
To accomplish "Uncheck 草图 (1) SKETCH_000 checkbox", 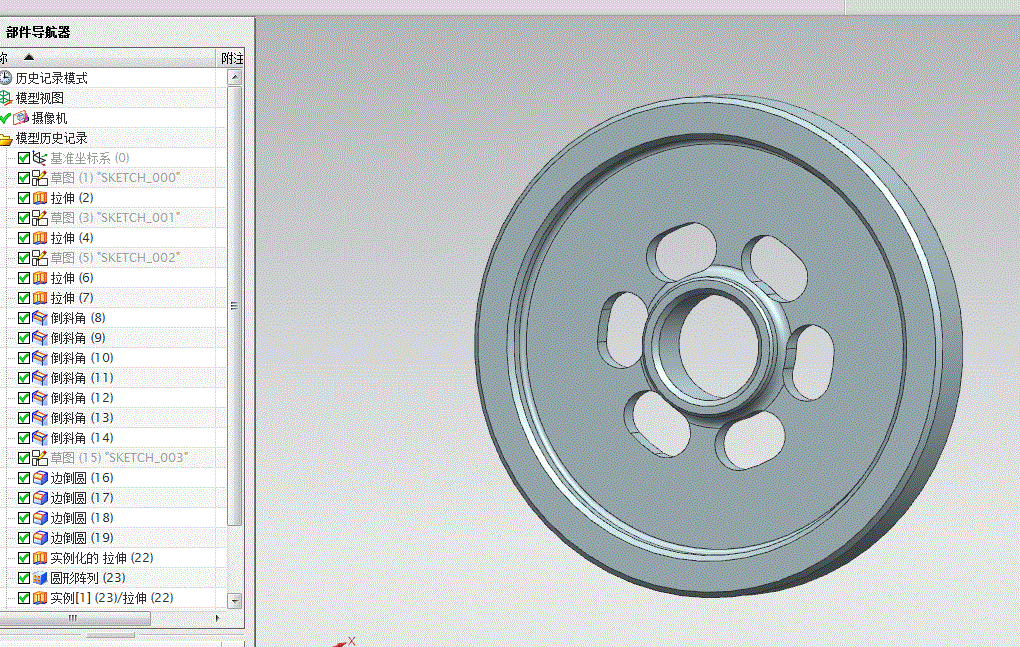I will [24, 178].
